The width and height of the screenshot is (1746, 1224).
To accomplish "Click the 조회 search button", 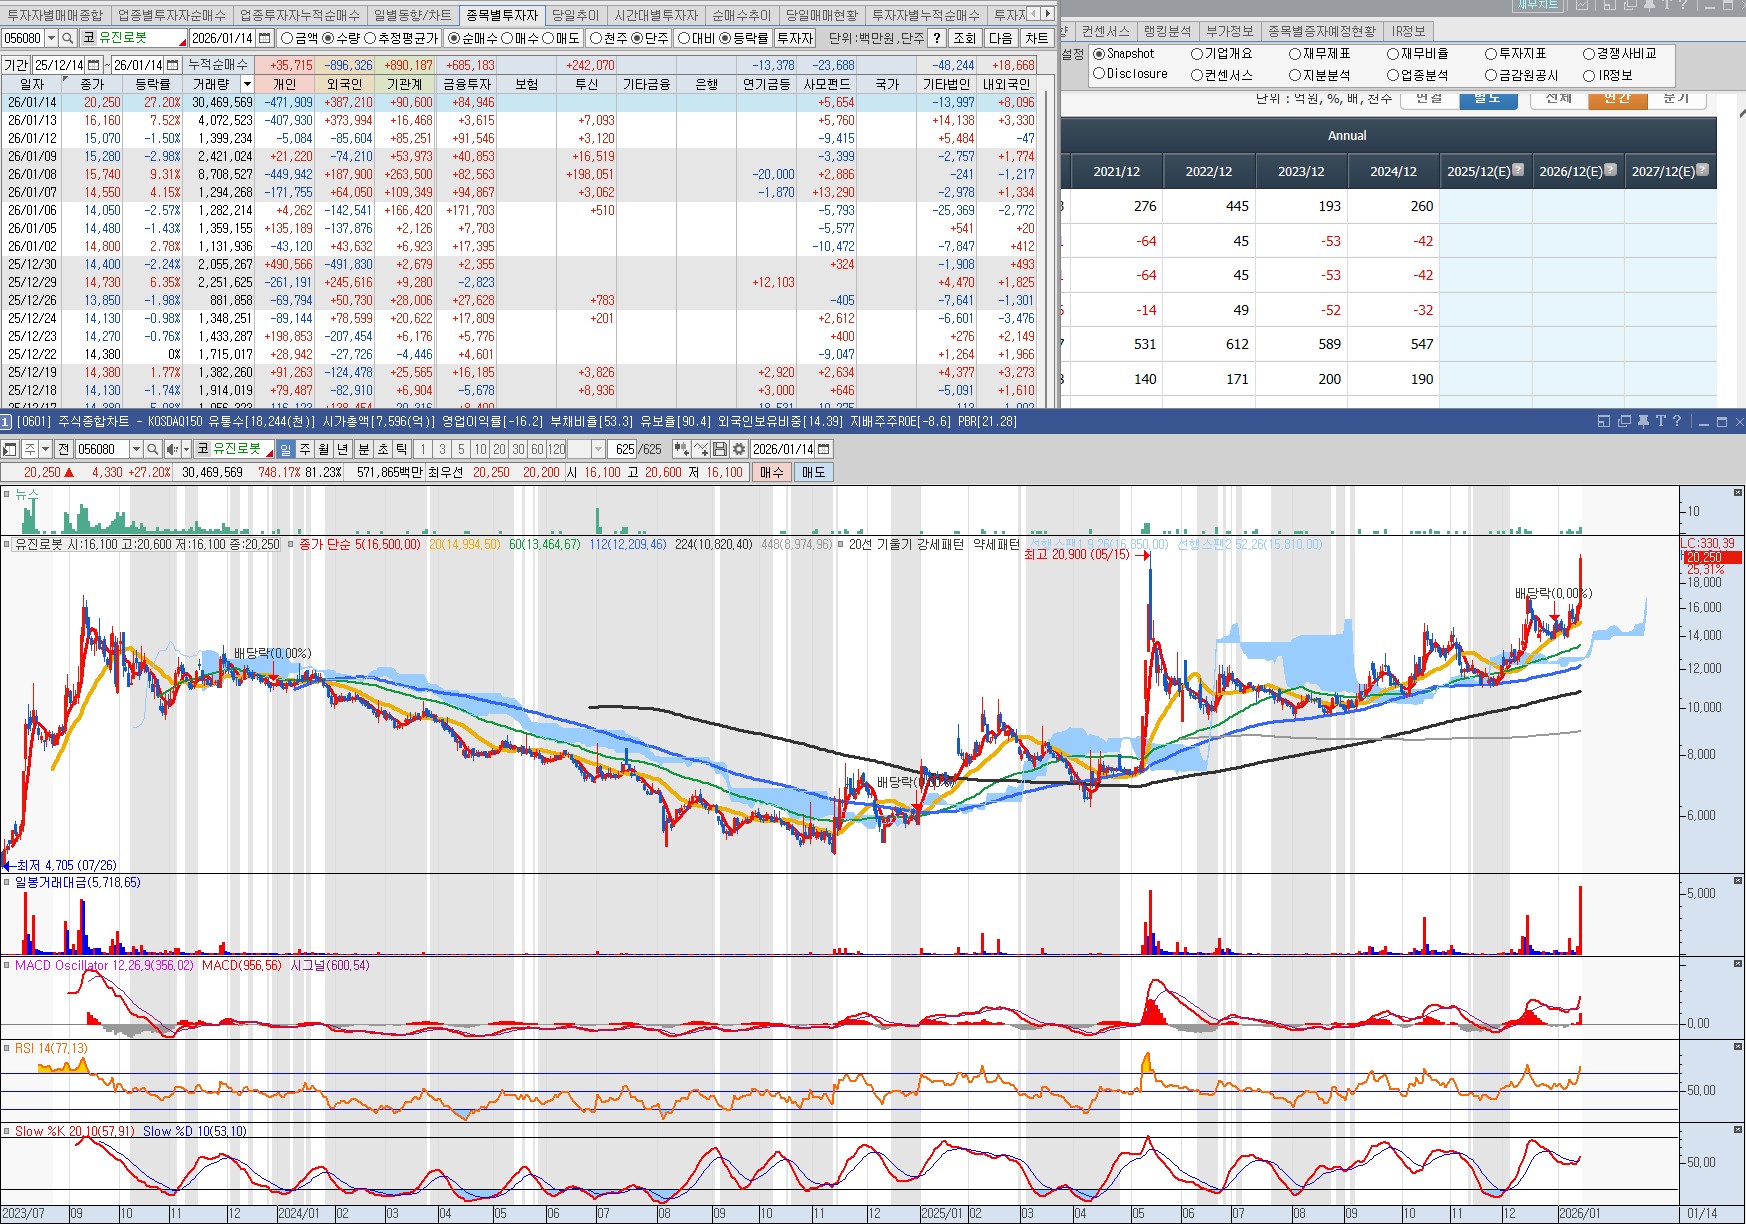I will coord(964,38).
